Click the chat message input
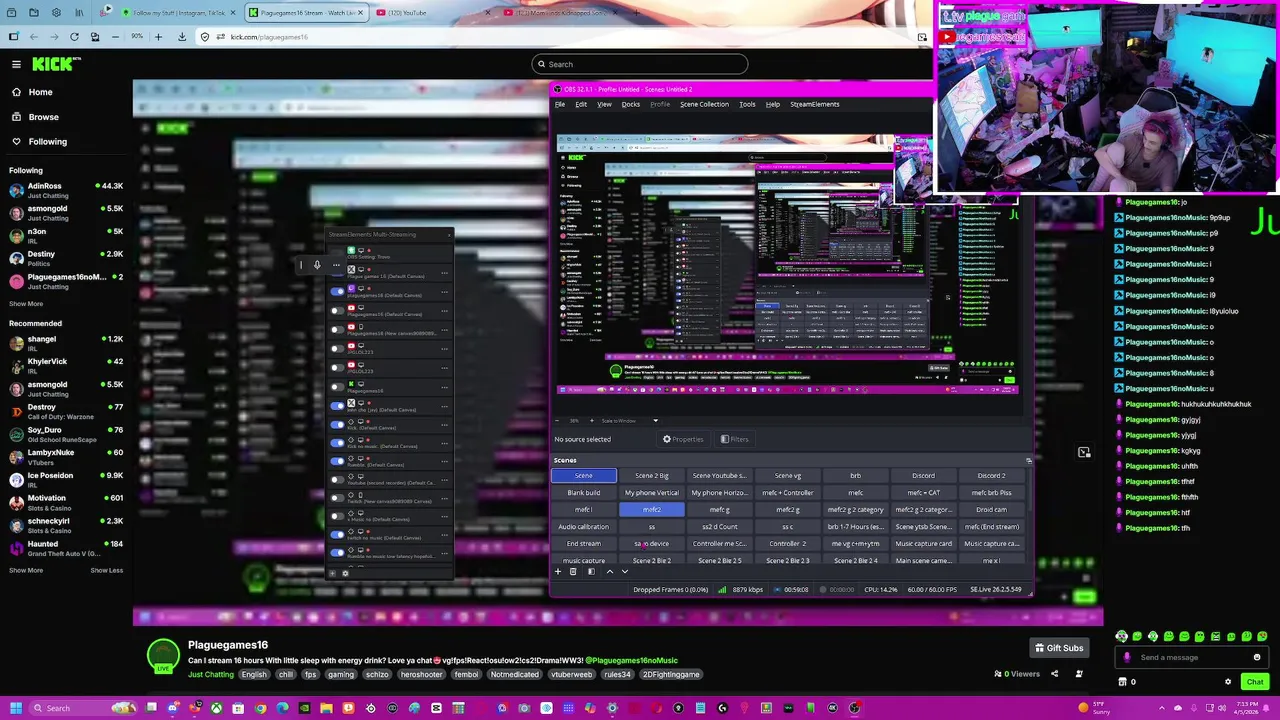1280x720 pixels. [x=1190, y=657]
